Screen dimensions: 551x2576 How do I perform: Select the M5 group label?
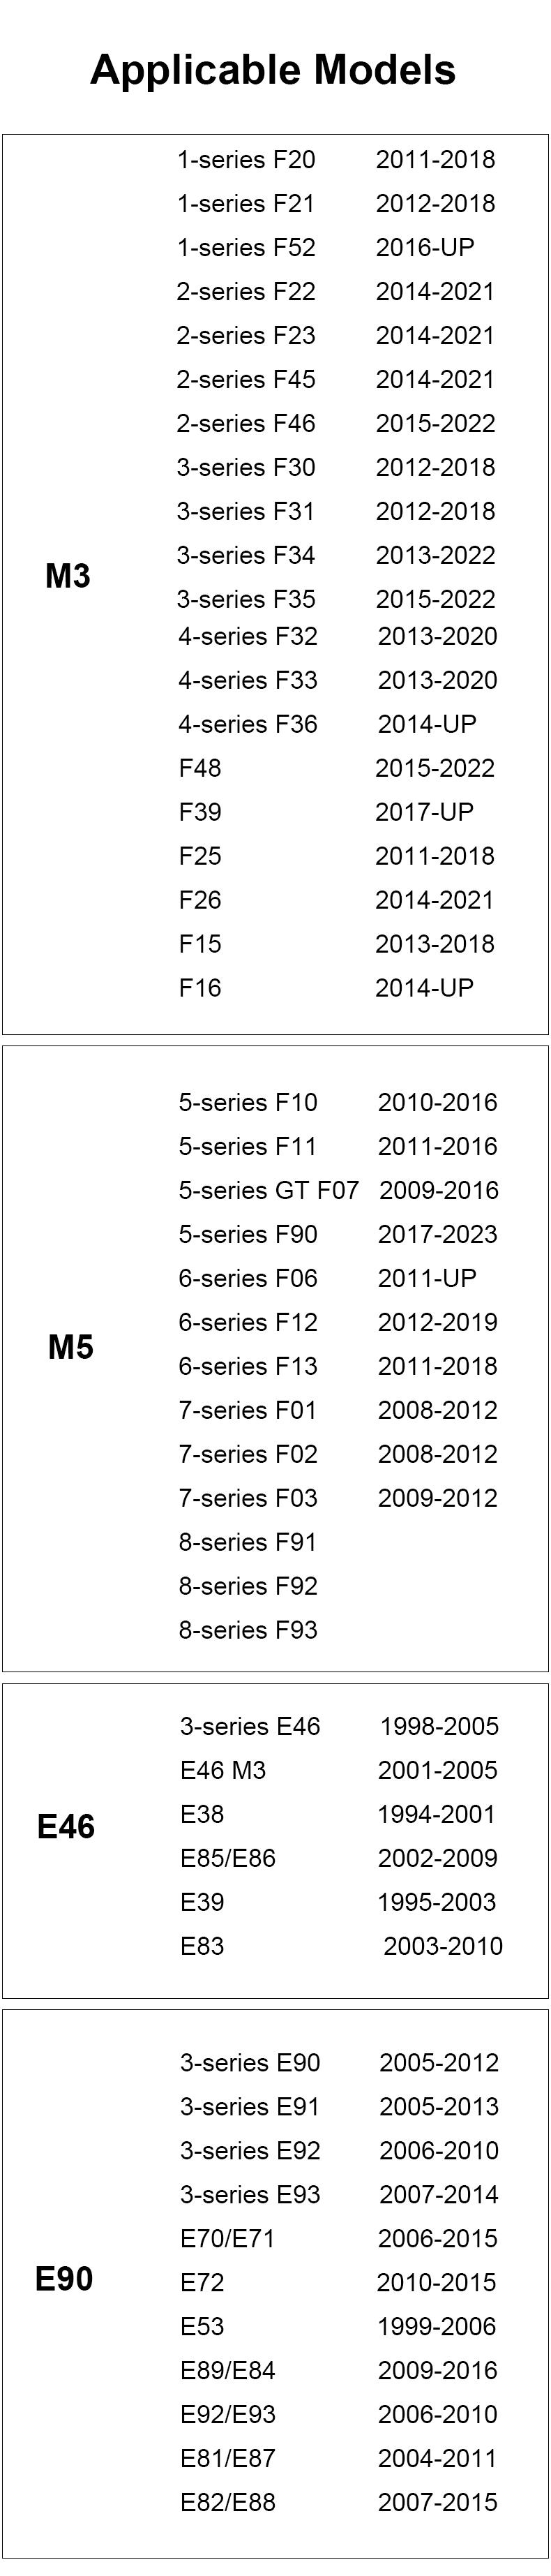[x=71, y=1347]
